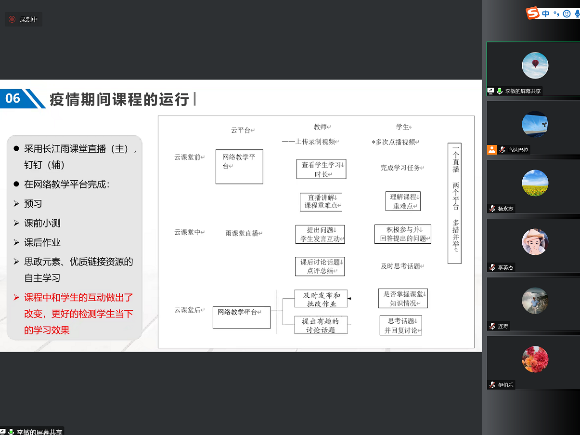Click the Sogou input method S logo

(533, 13)
